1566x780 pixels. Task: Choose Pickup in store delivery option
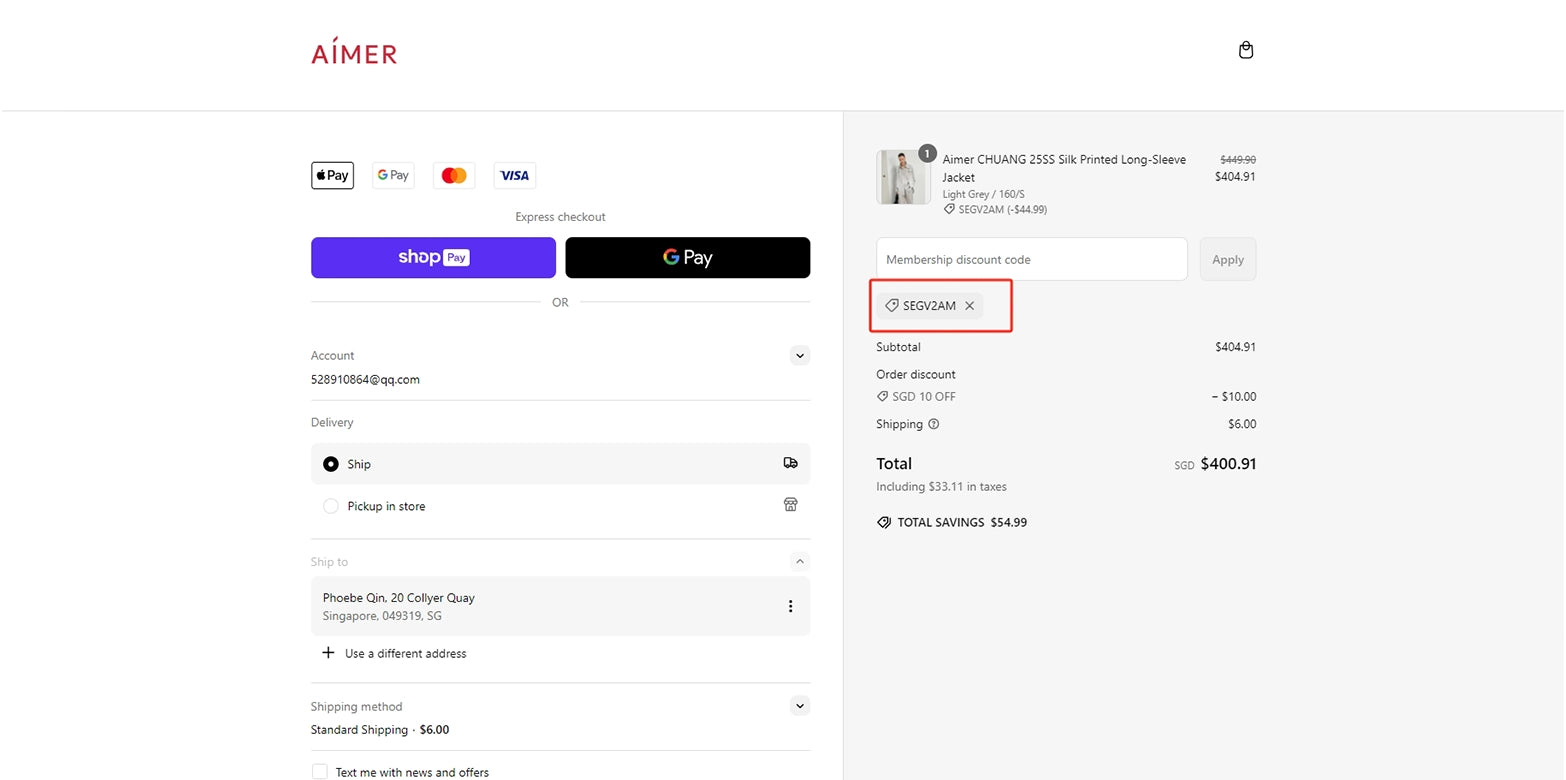click(560, 506)
